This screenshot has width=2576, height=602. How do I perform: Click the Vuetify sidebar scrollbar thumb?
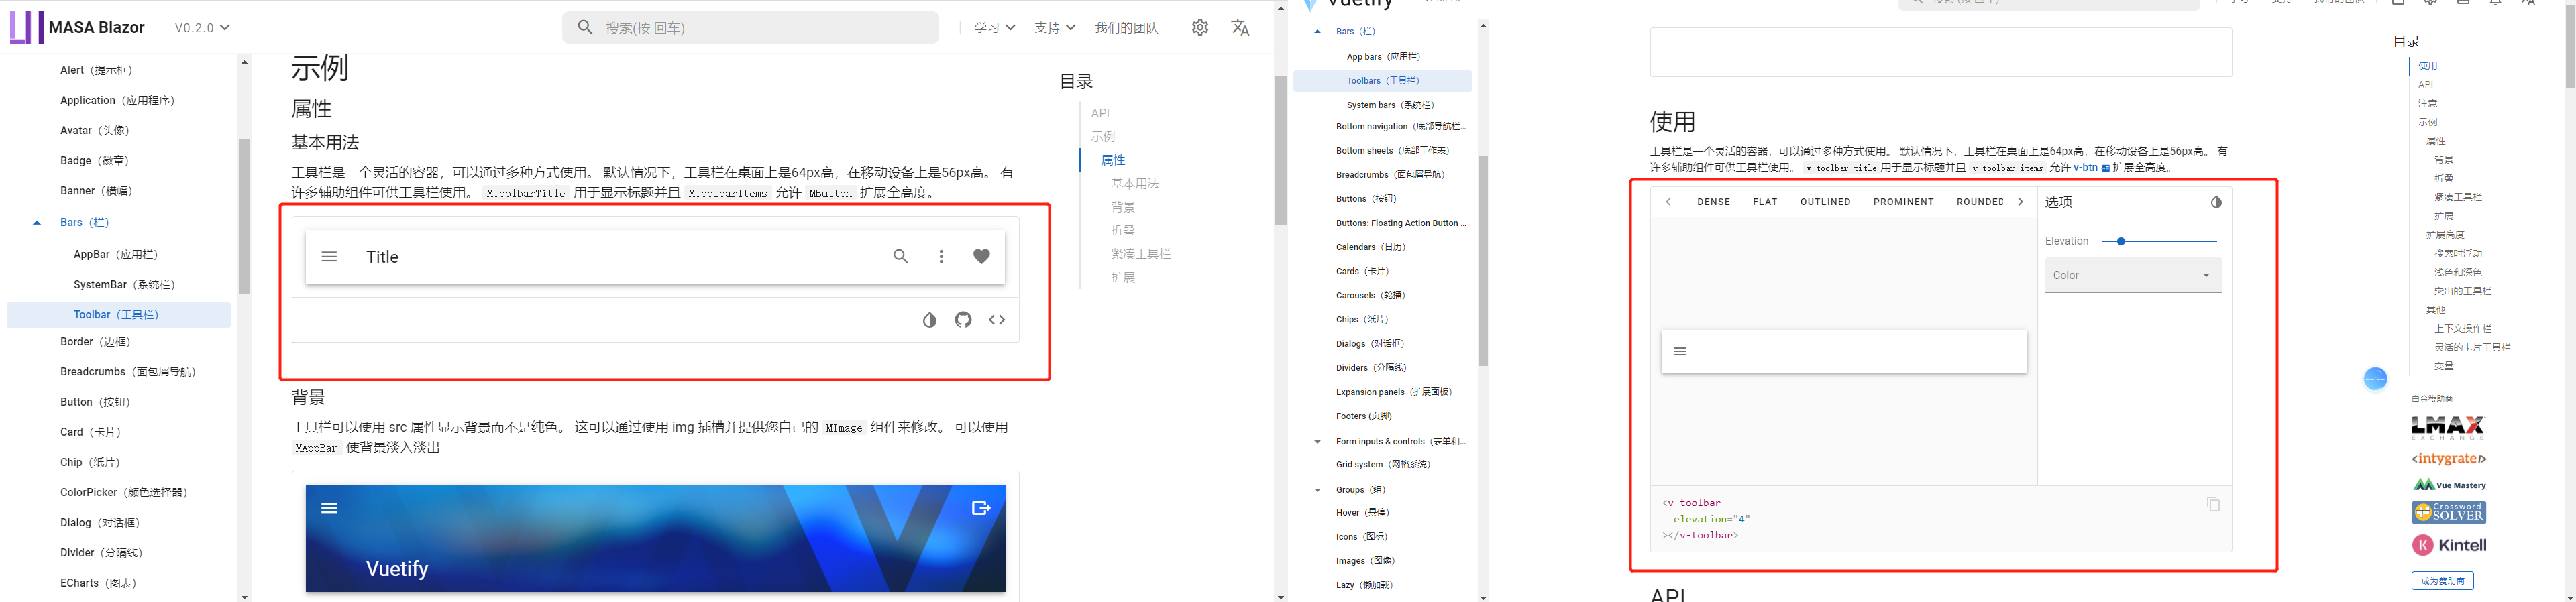[x=1483, y=261]
